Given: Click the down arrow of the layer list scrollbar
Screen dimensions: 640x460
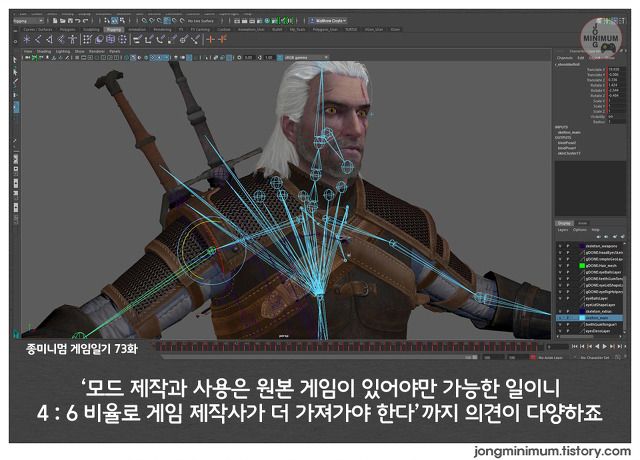Looking at the screenshot, I should tap(624, 332).
